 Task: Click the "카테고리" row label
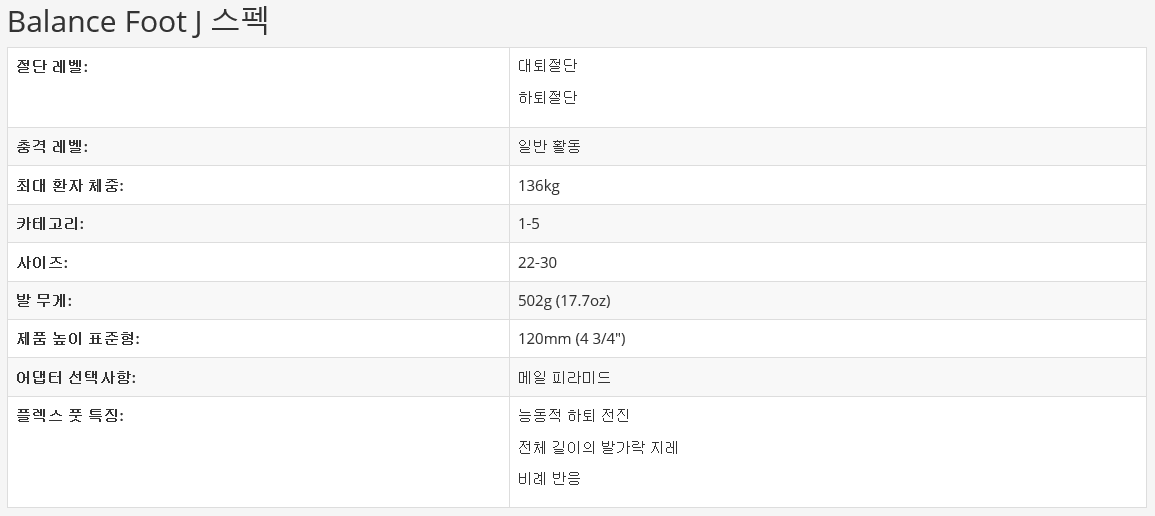[51, 224]
